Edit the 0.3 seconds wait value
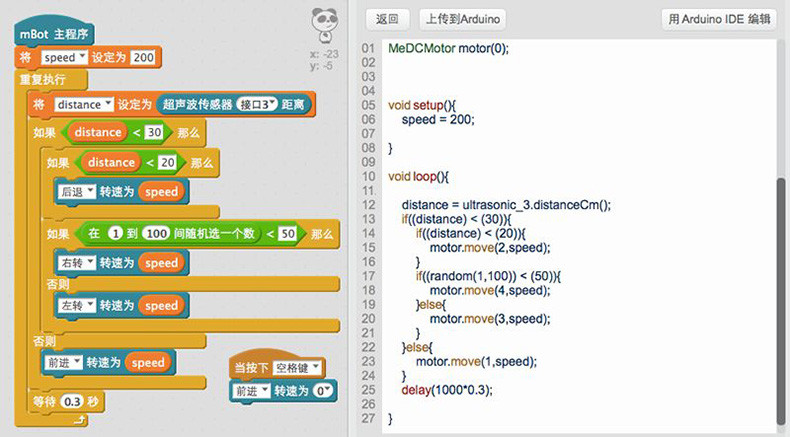 tap(73, 402)
